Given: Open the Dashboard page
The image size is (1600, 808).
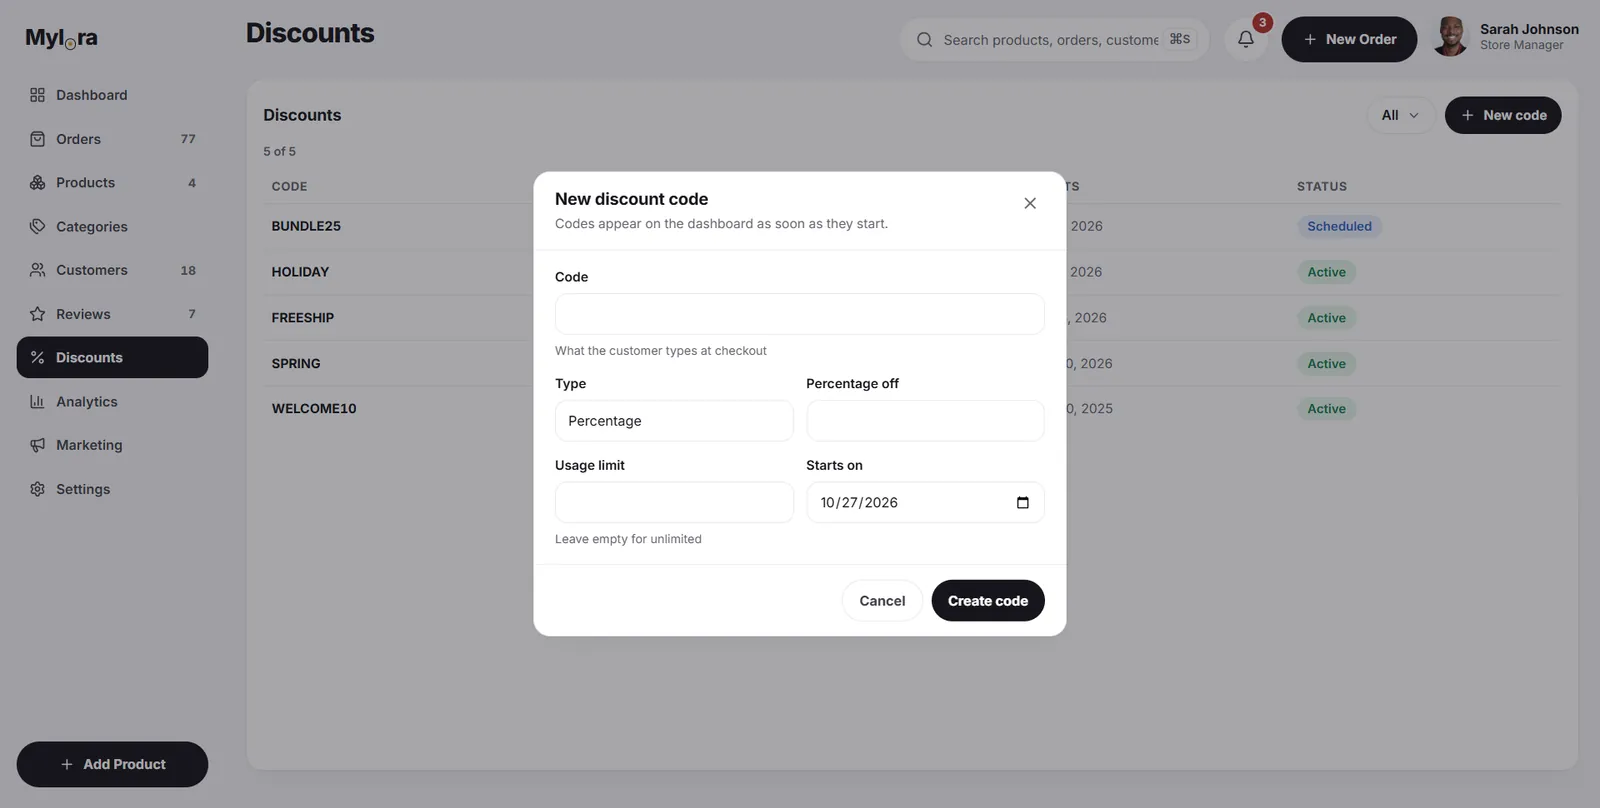Looking at the screenshot, I should (112, 95).
